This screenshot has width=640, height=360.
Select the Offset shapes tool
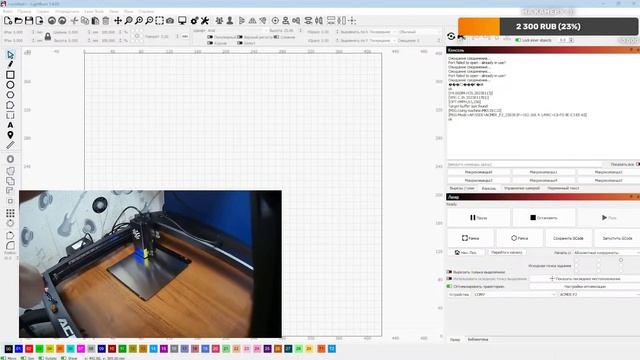point(10,159)
